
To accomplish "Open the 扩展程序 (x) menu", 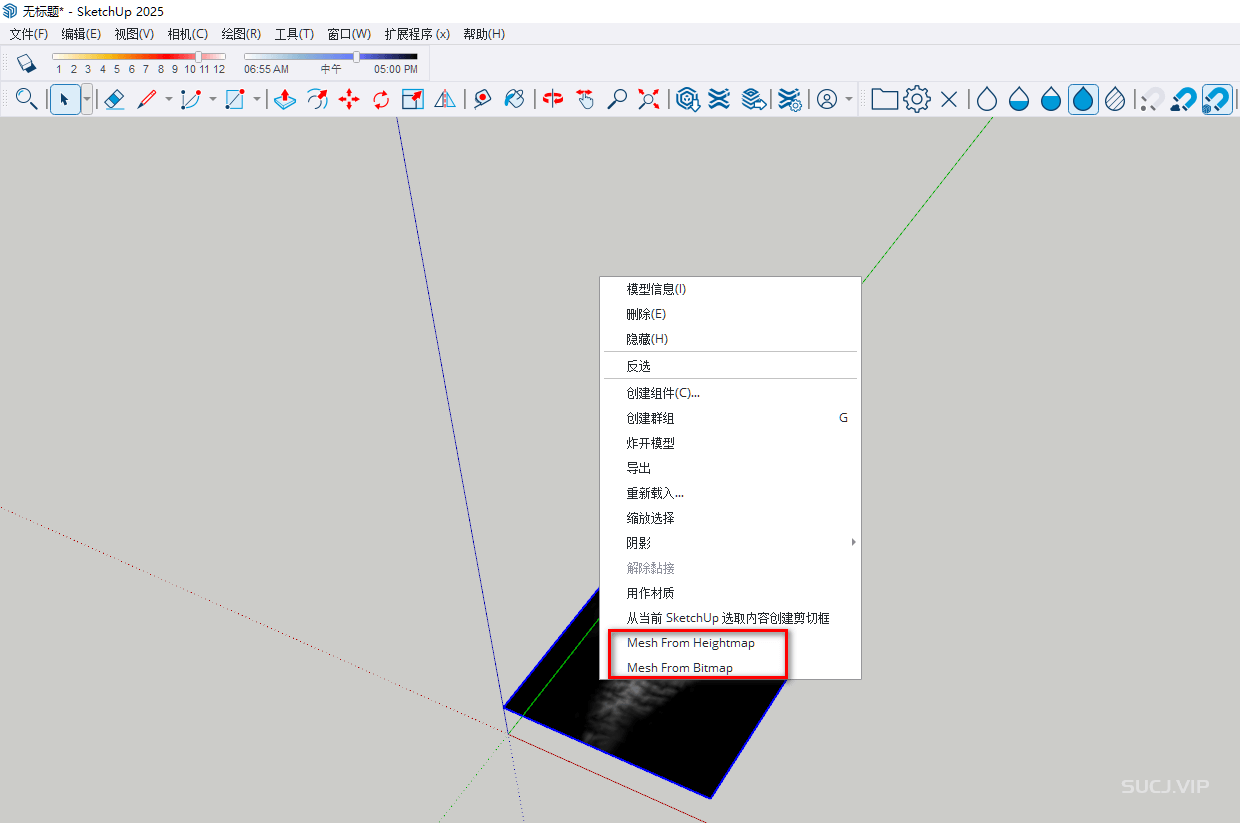I will click(x=417, y=34).
